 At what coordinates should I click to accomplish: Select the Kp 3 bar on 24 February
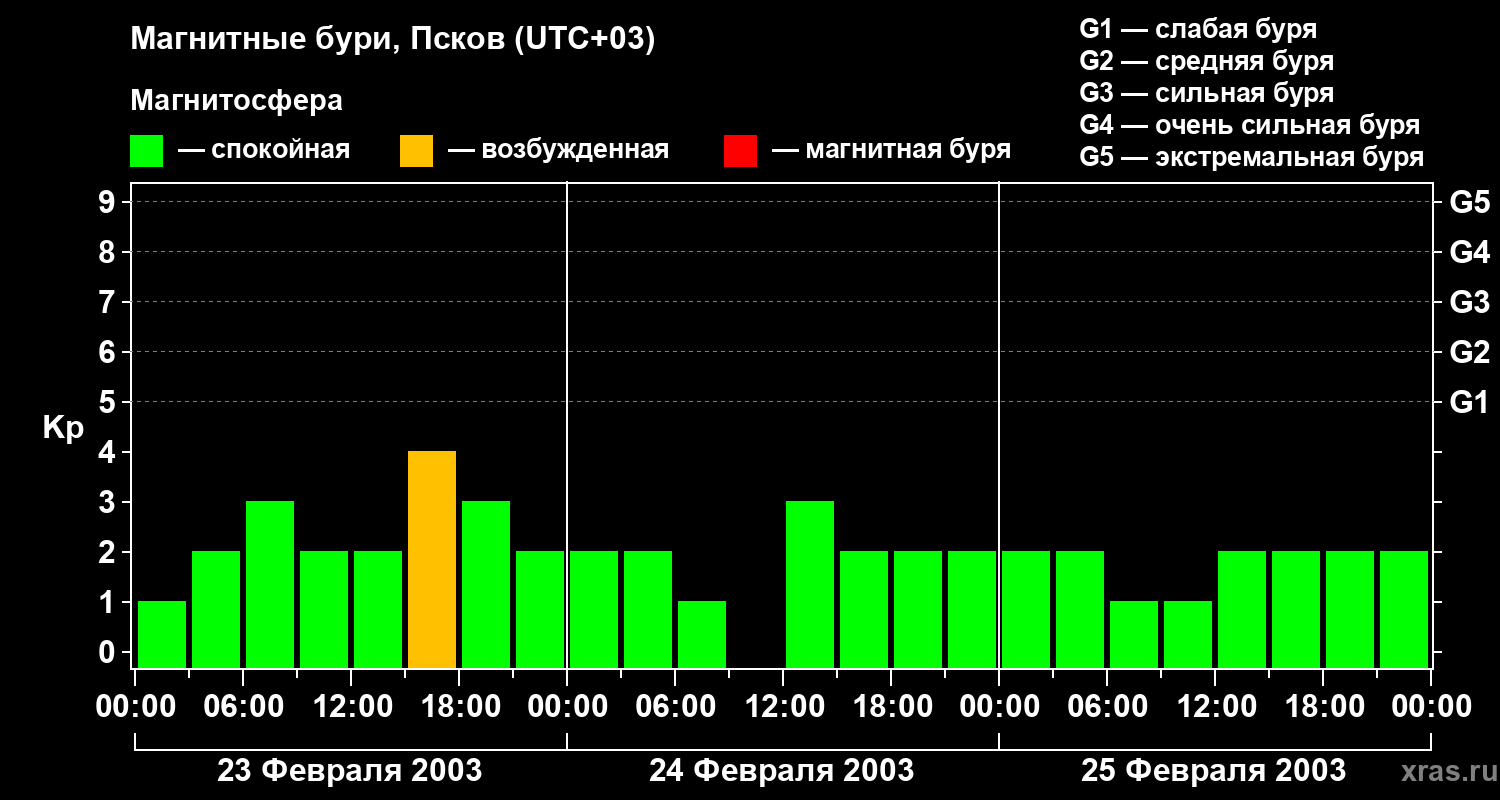click(x=810, y=584)
